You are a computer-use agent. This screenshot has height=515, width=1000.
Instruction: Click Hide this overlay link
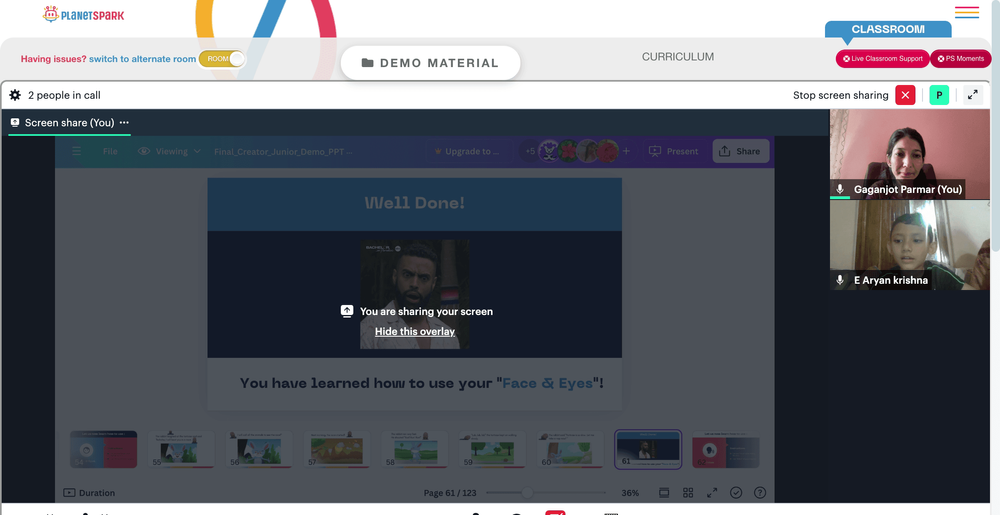click(x=415, y=331)
